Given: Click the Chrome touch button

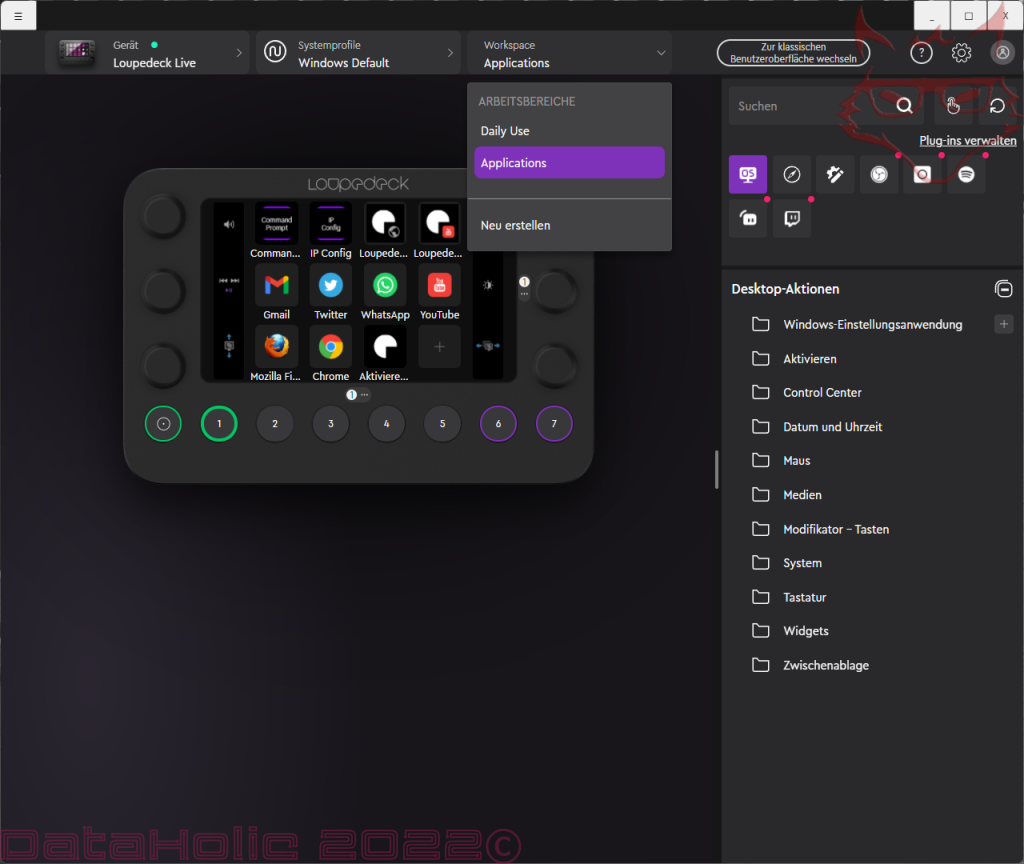Looking at the screenshot, I should [330, 347].
